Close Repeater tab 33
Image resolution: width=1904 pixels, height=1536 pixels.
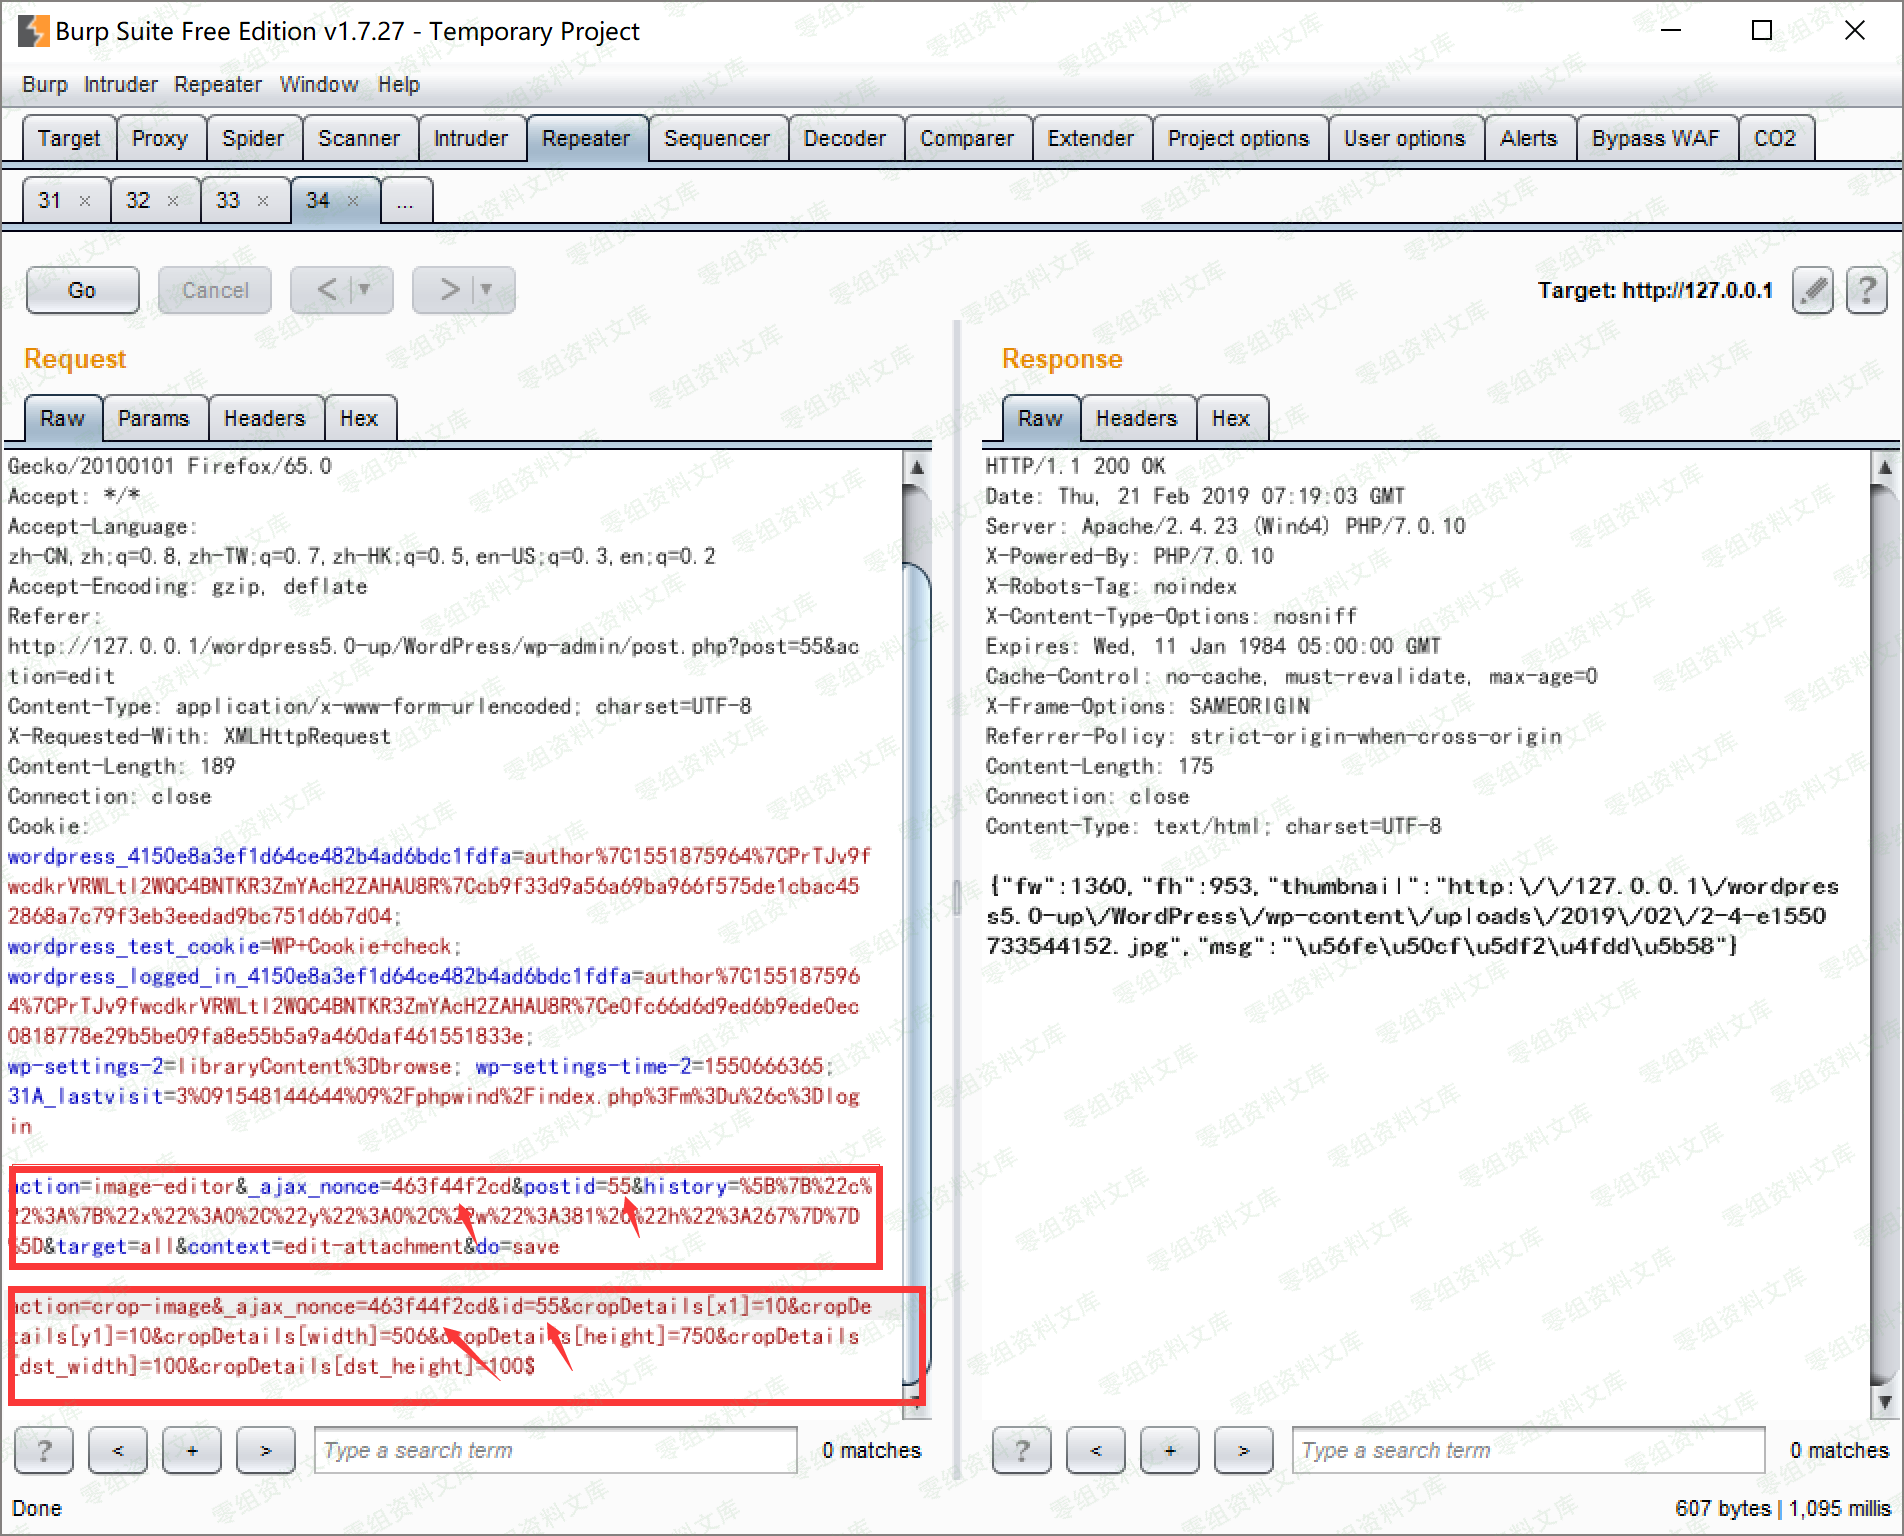pos(263,201)
